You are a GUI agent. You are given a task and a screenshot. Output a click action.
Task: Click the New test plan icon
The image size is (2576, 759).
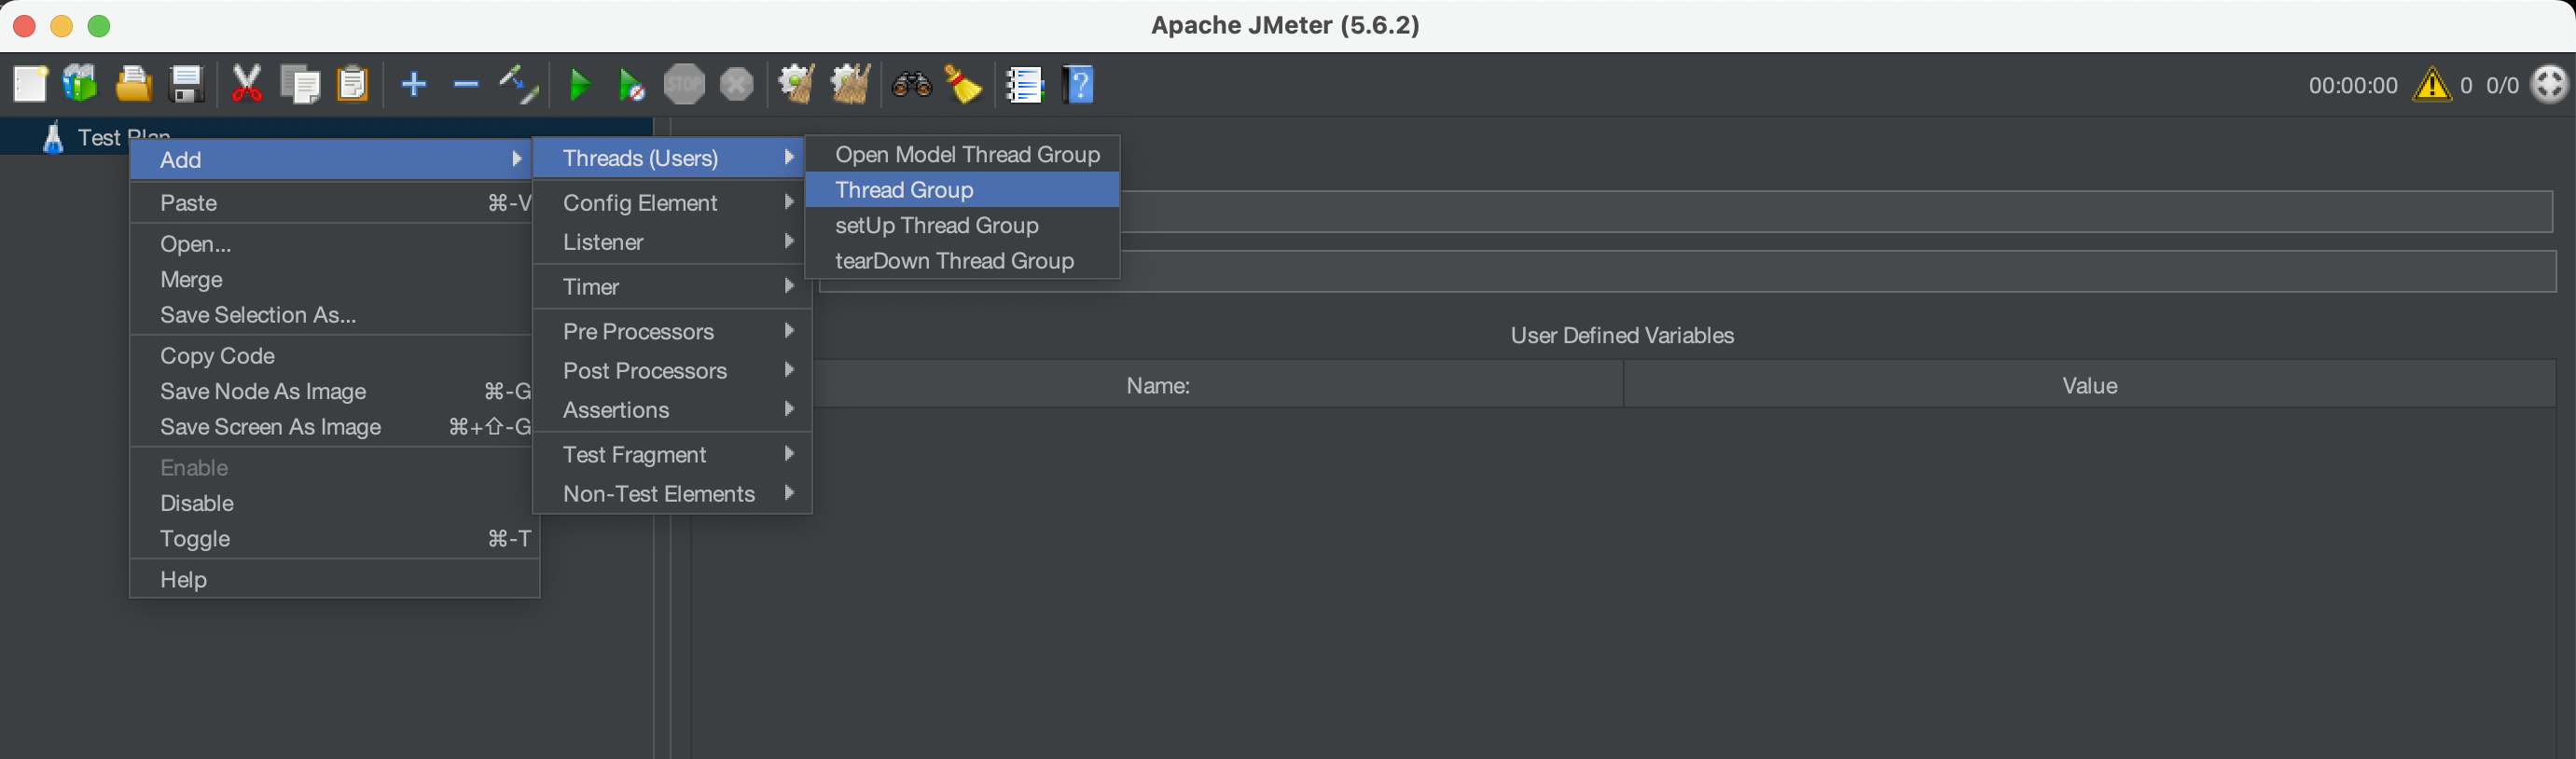(30, 85)
